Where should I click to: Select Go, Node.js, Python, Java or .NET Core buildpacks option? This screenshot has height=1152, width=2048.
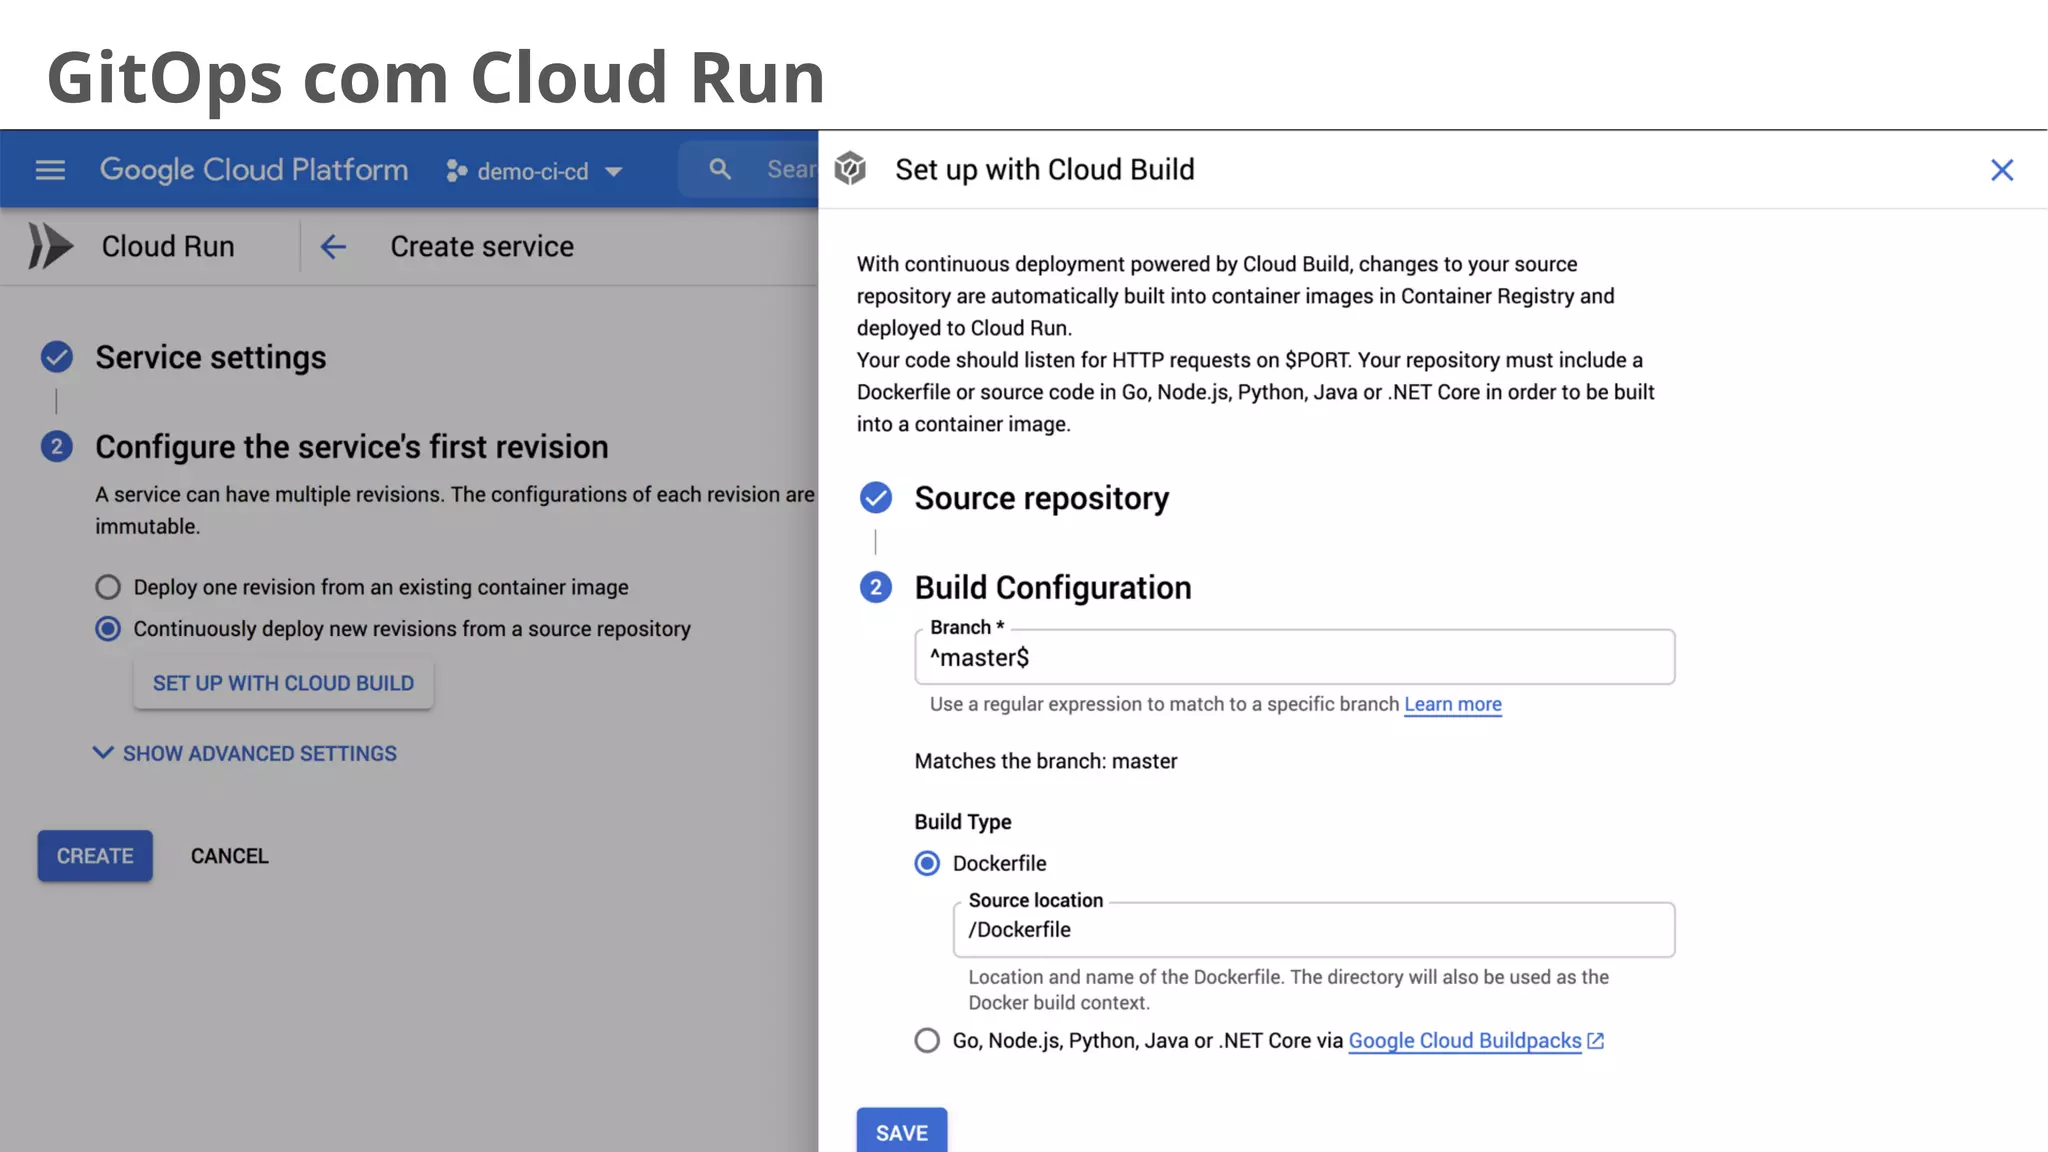[x=927, y=1040]
